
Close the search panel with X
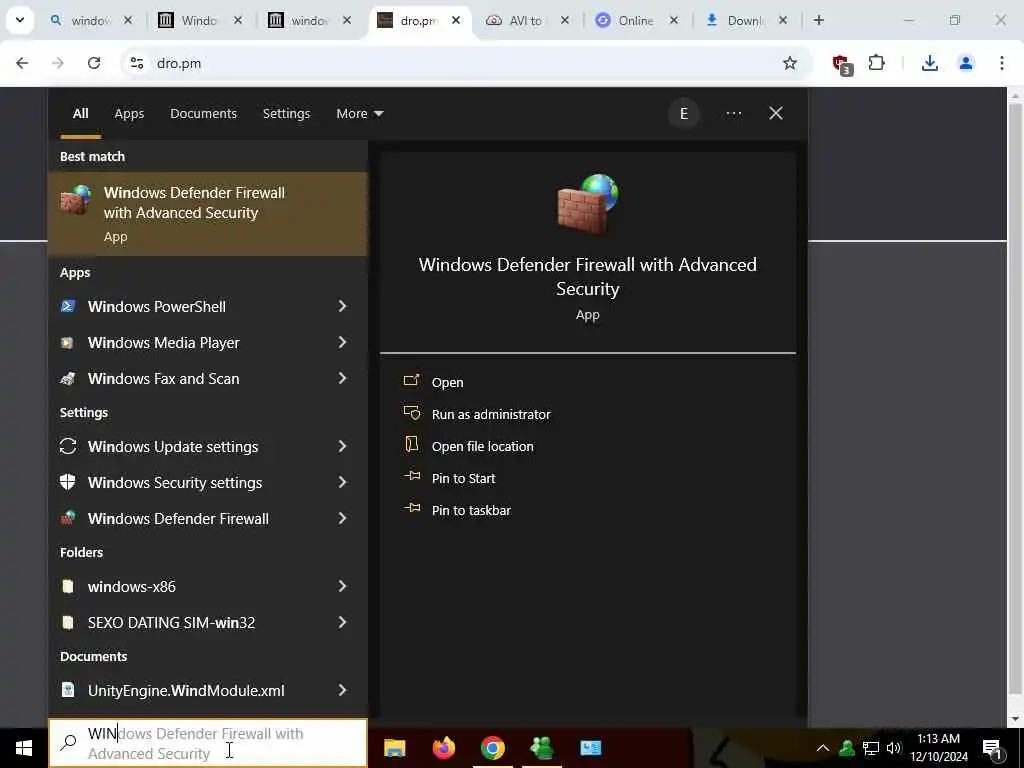[x=776, y=114]
